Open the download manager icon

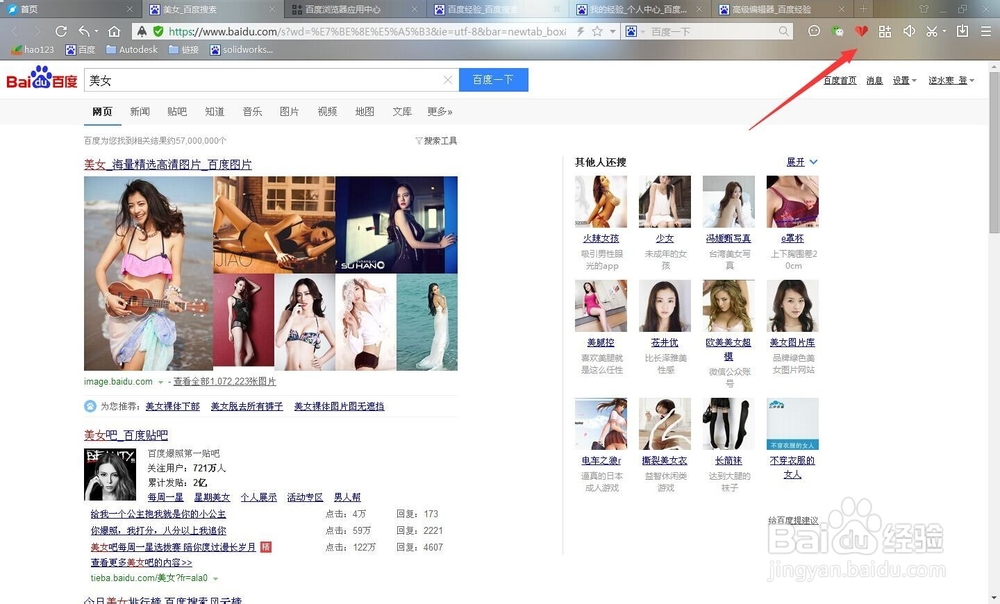pyautogui.click(x=961, y=31)
